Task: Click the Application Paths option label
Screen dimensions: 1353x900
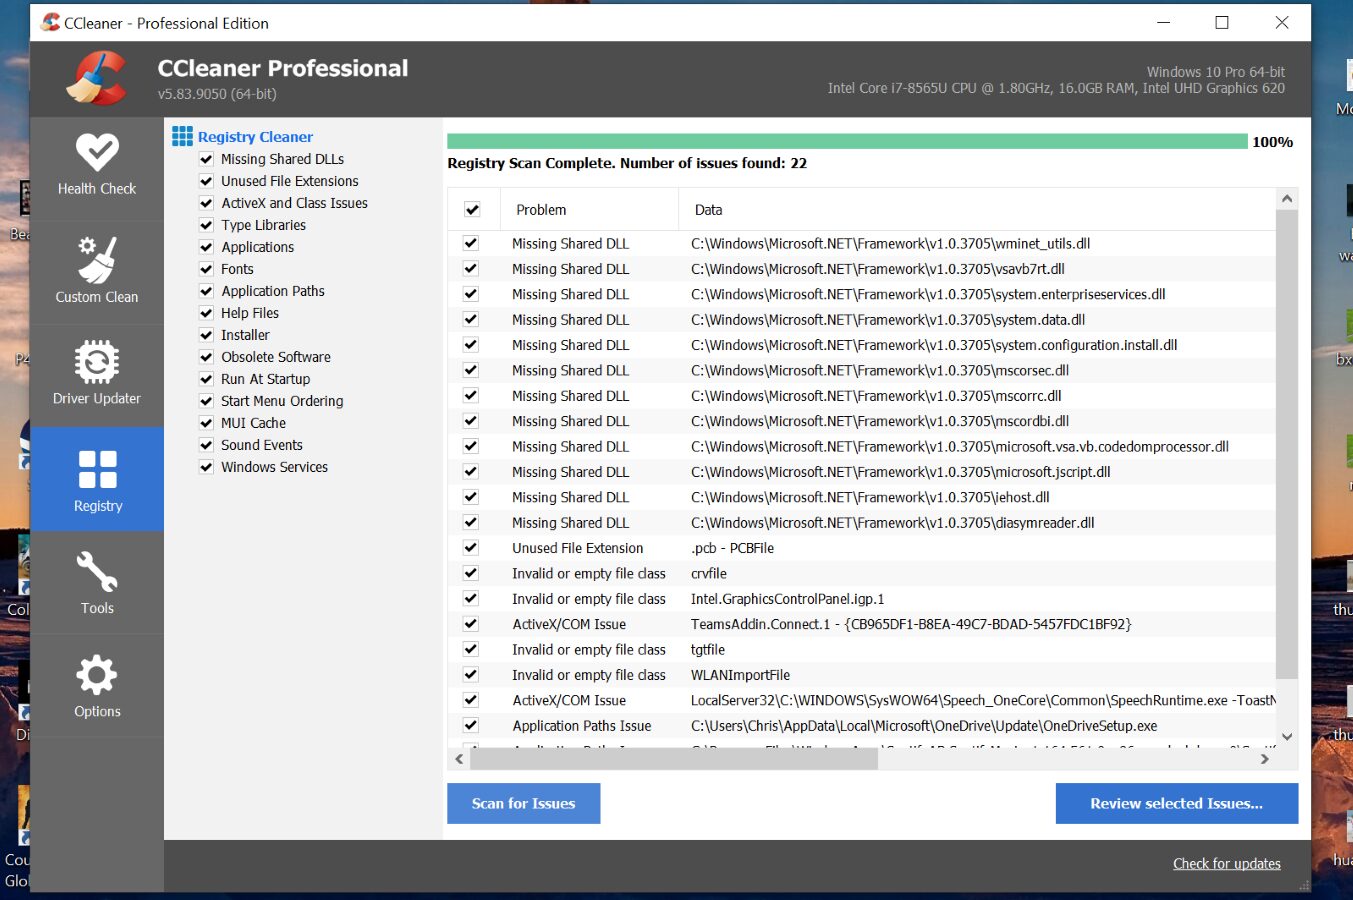Action: click(273, 291)
